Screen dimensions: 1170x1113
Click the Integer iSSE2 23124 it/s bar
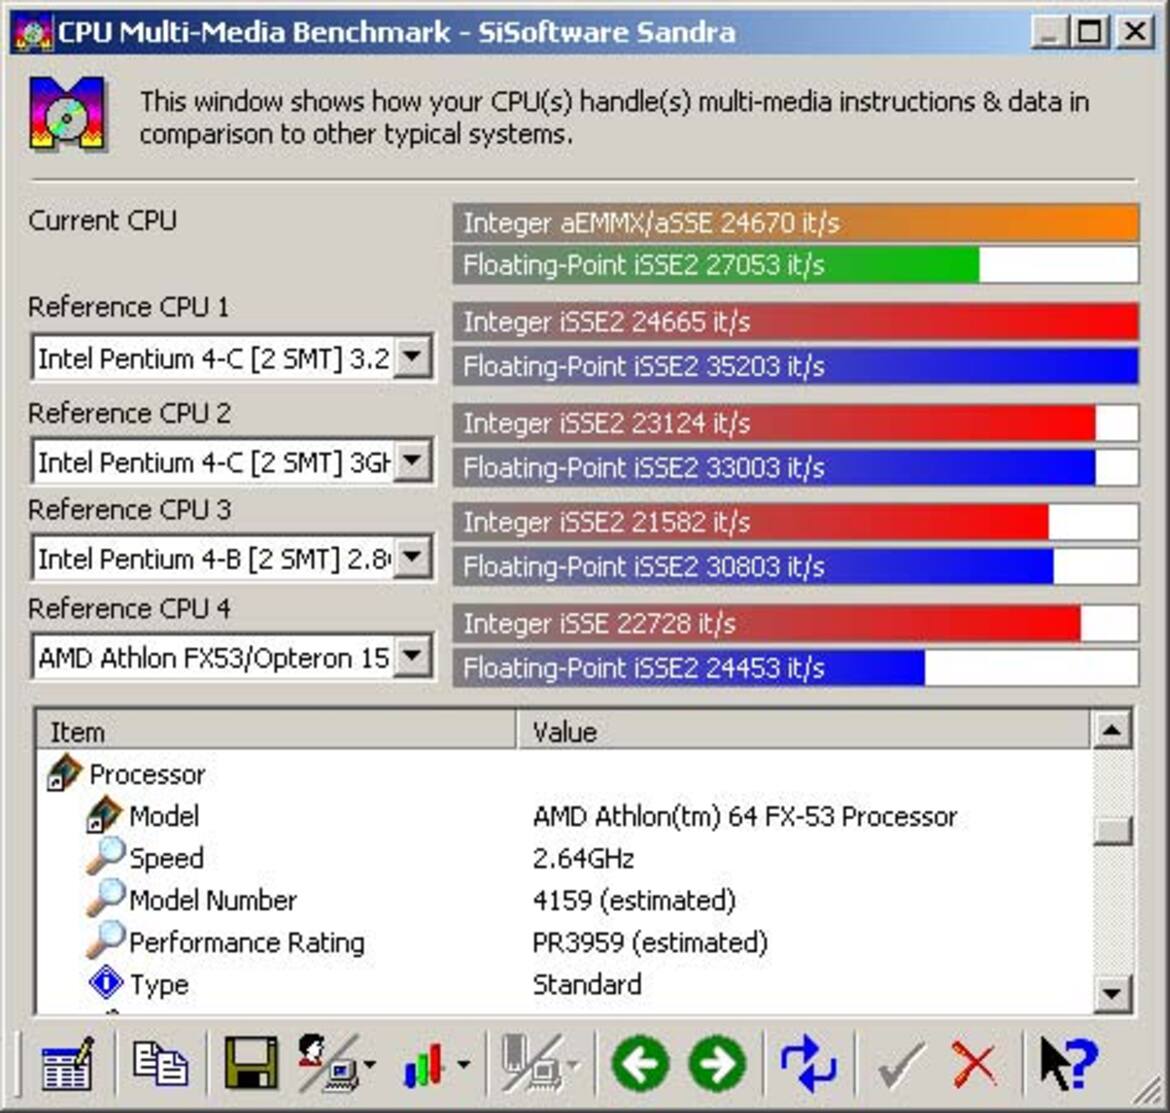(x=795, y=423)
